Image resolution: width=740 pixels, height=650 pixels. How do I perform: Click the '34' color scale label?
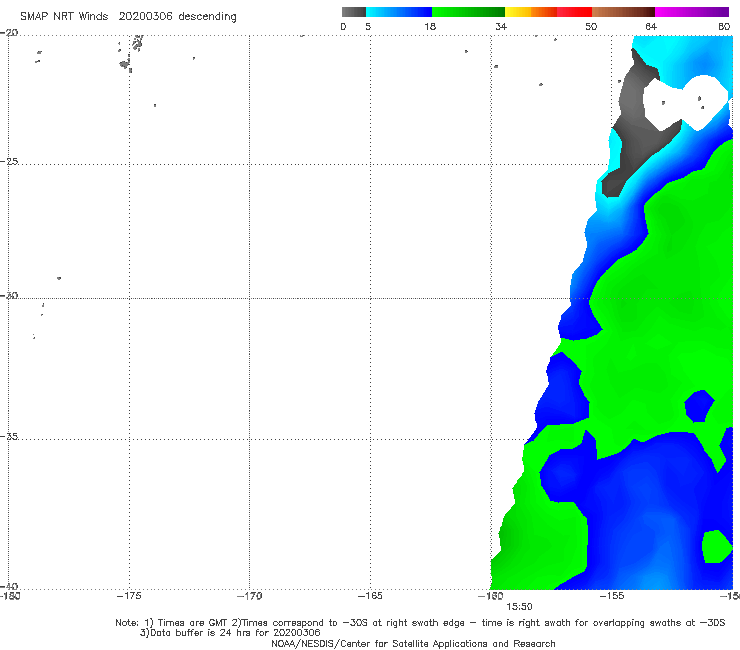tap(501, 26)
